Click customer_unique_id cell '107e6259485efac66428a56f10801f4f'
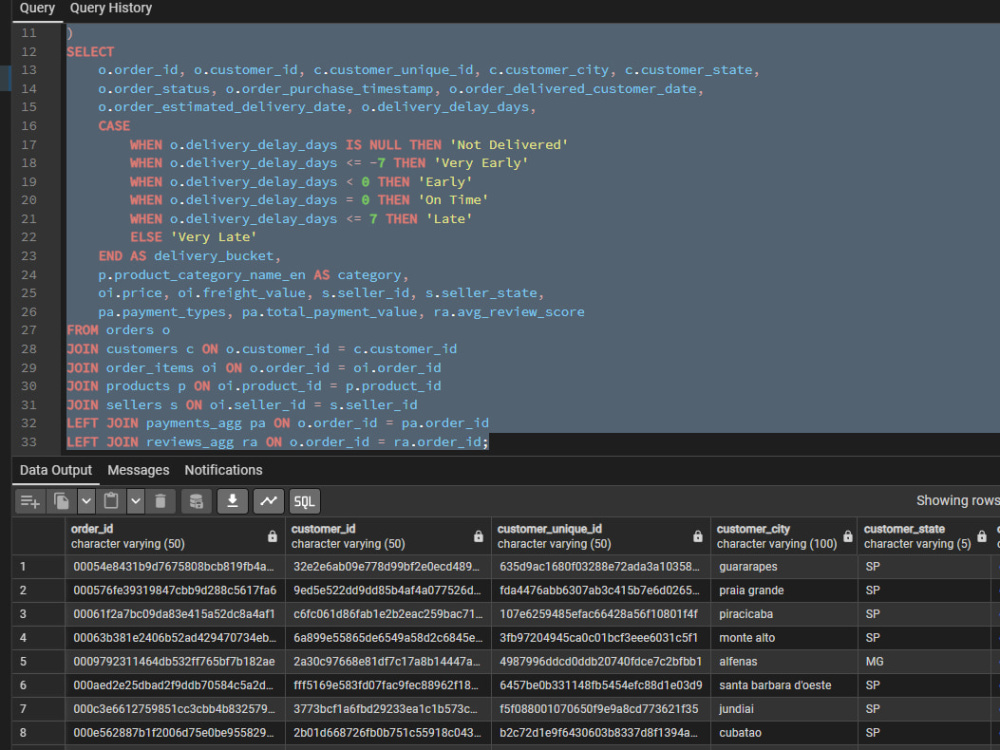The width and height of the screenshot is (1000, 750). (x=601, y=614)
